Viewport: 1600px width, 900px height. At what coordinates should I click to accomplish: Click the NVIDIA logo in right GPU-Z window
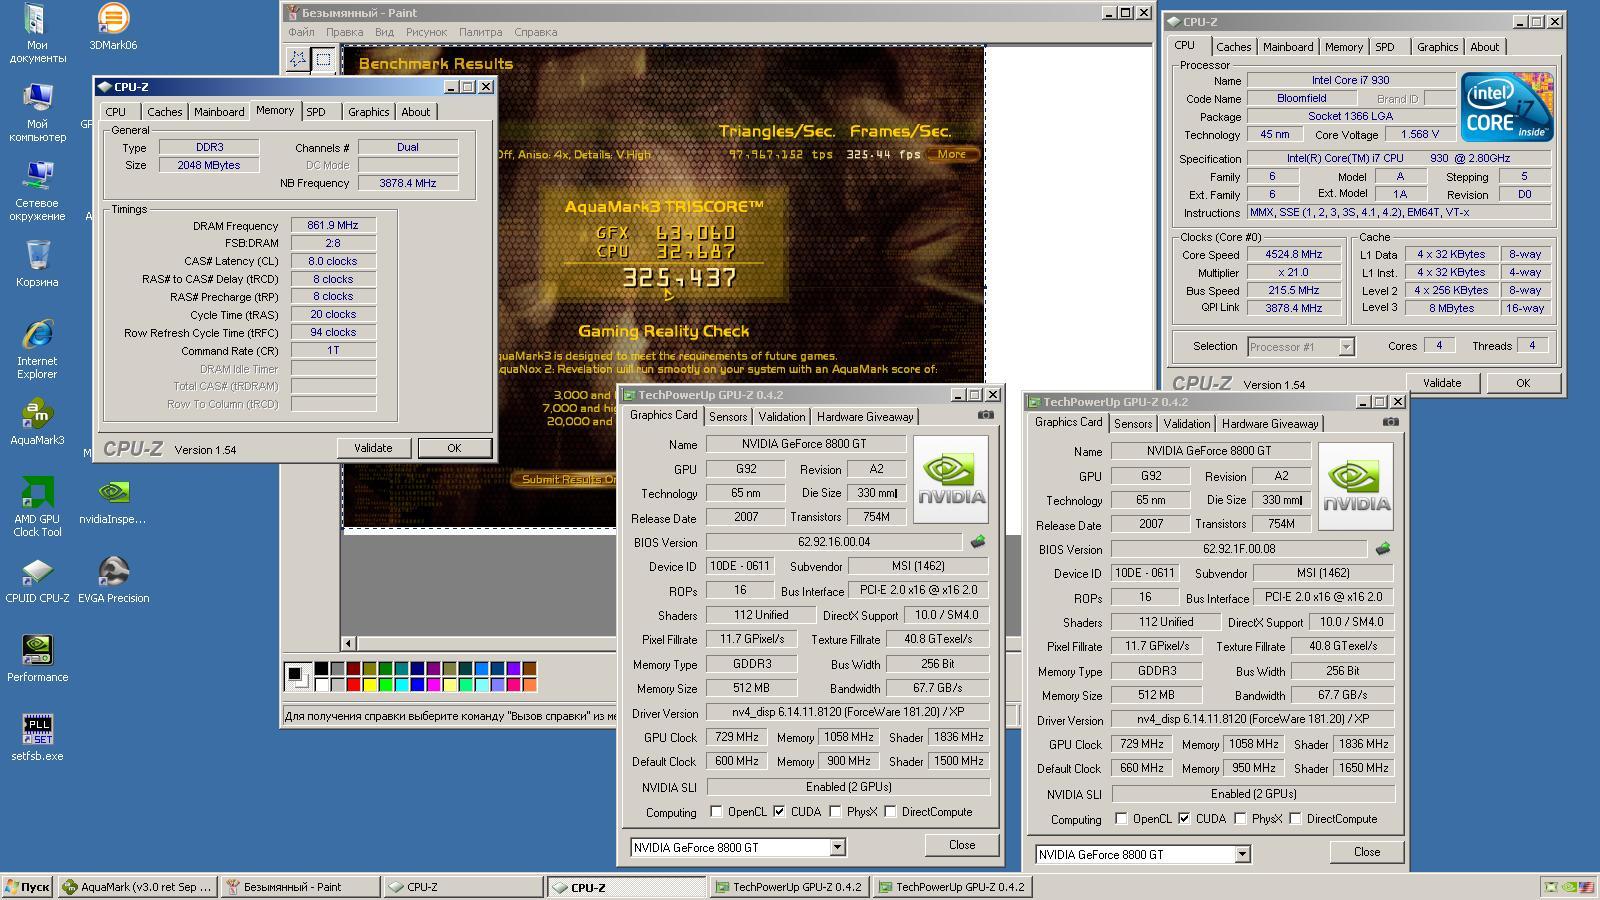(1355, 486)
